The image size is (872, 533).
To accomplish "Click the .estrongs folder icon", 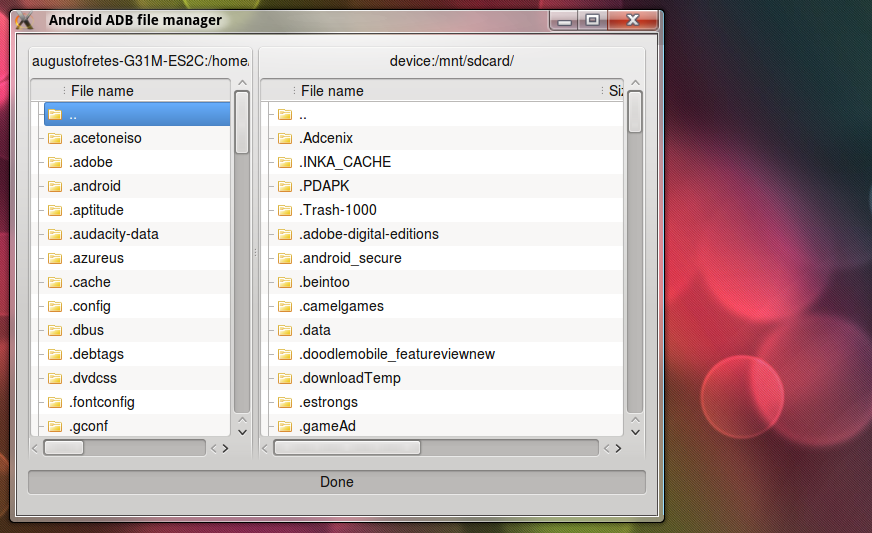I will point(285,402).
